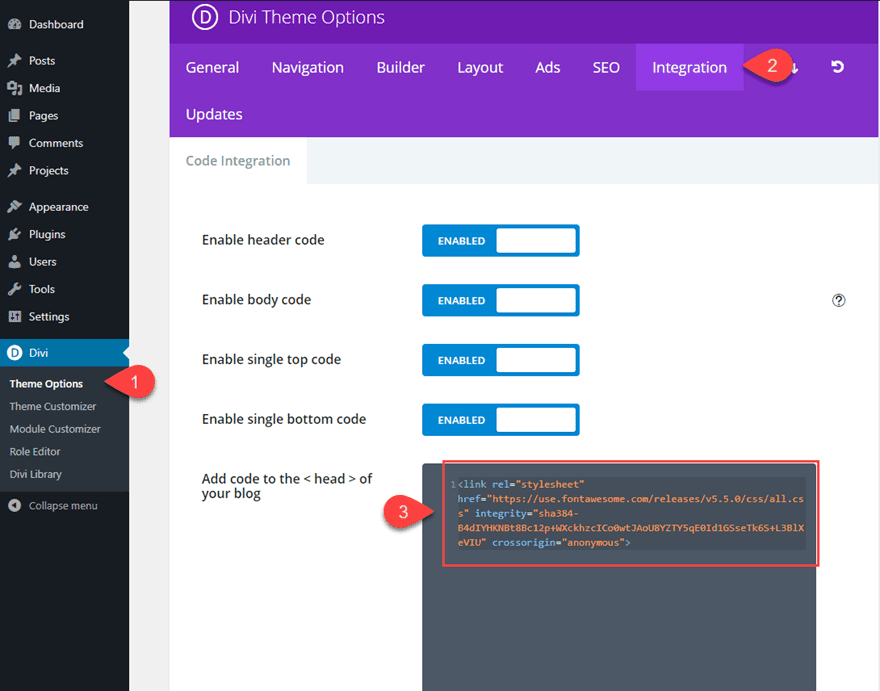
Task: Click the reset options circular arrow icon
Action: pos(837,67)
